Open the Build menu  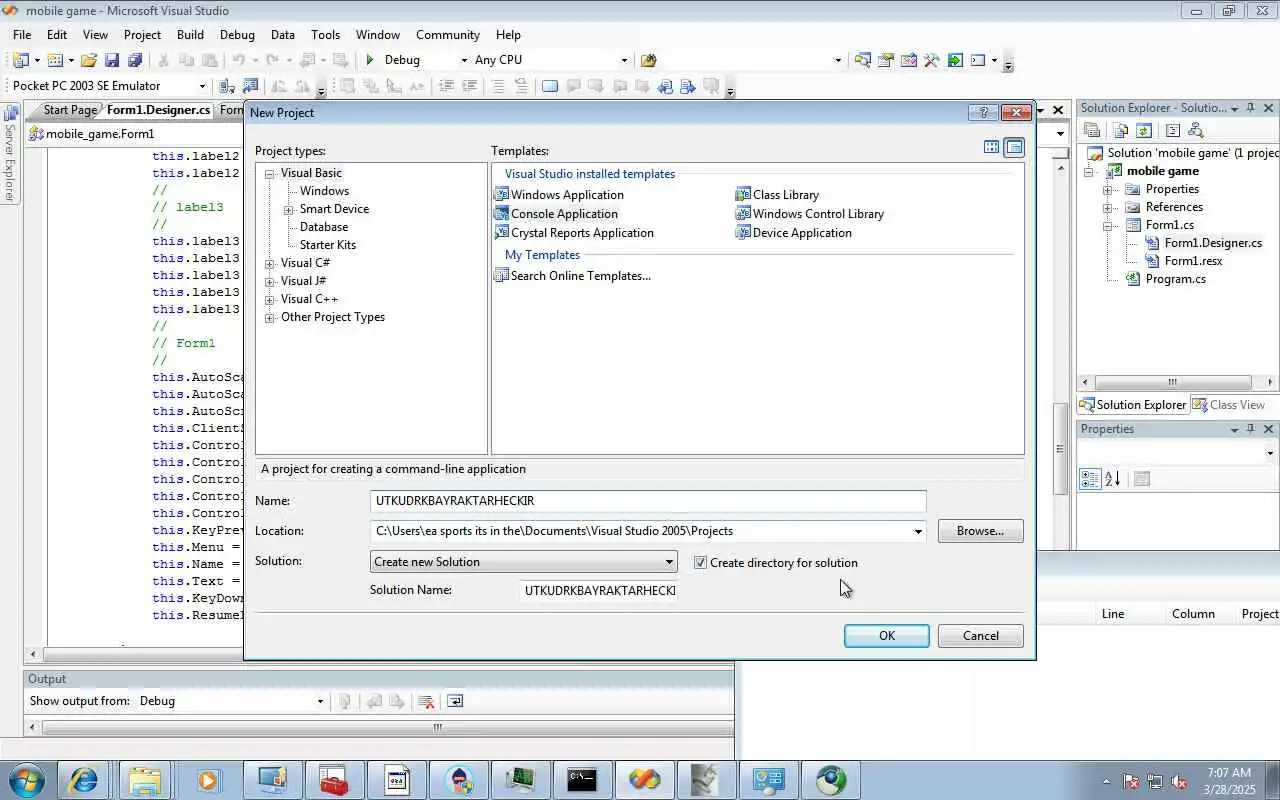click(190, 35)
